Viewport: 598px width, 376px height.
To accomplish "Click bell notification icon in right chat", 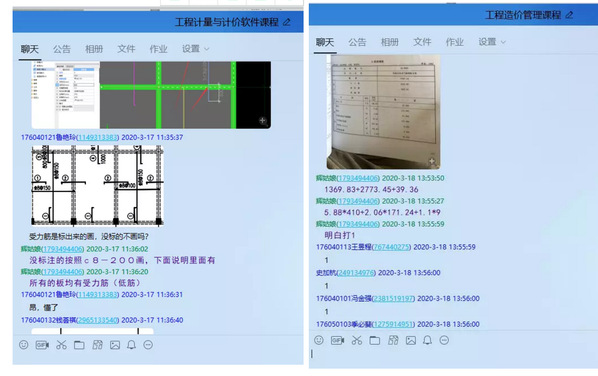I will point(428,340).
